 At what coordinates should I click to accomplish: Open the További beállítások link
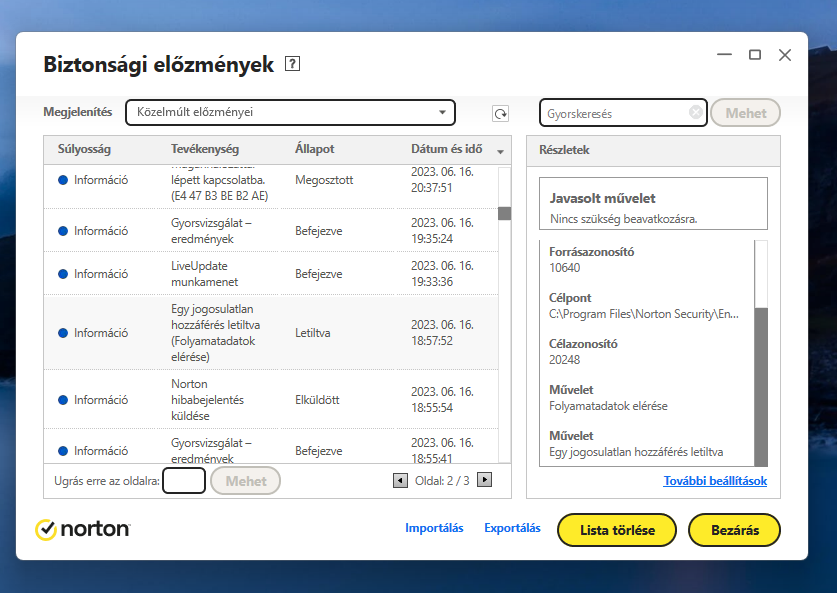click(x=715, y=480)
